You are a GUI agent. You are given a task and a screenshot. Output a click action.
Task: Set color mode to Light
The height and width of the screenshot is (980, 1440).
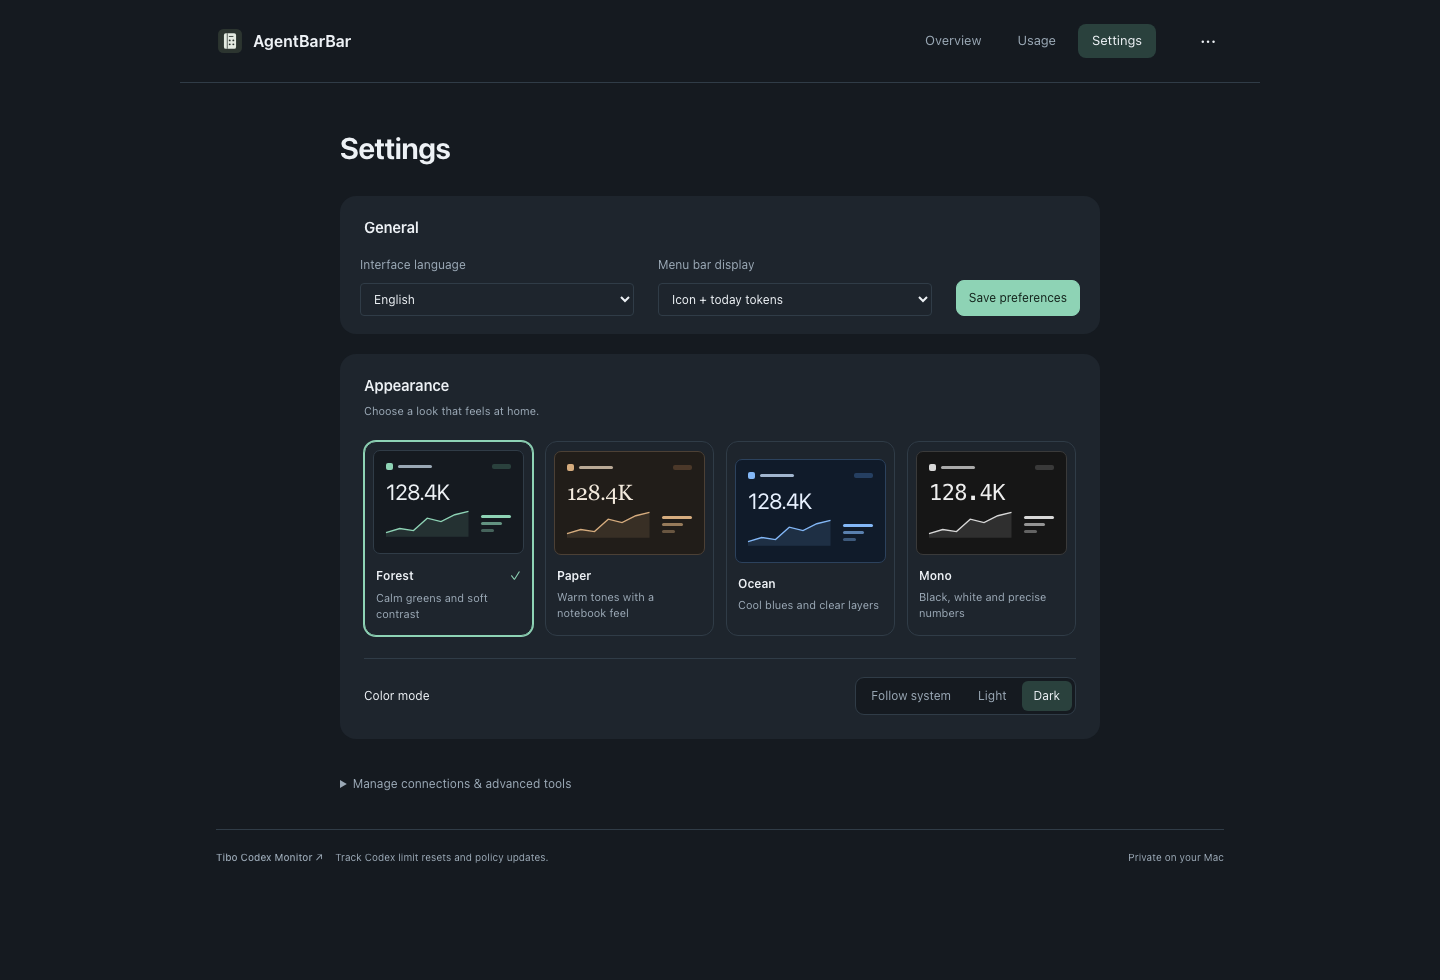click(x=992, y=696)
